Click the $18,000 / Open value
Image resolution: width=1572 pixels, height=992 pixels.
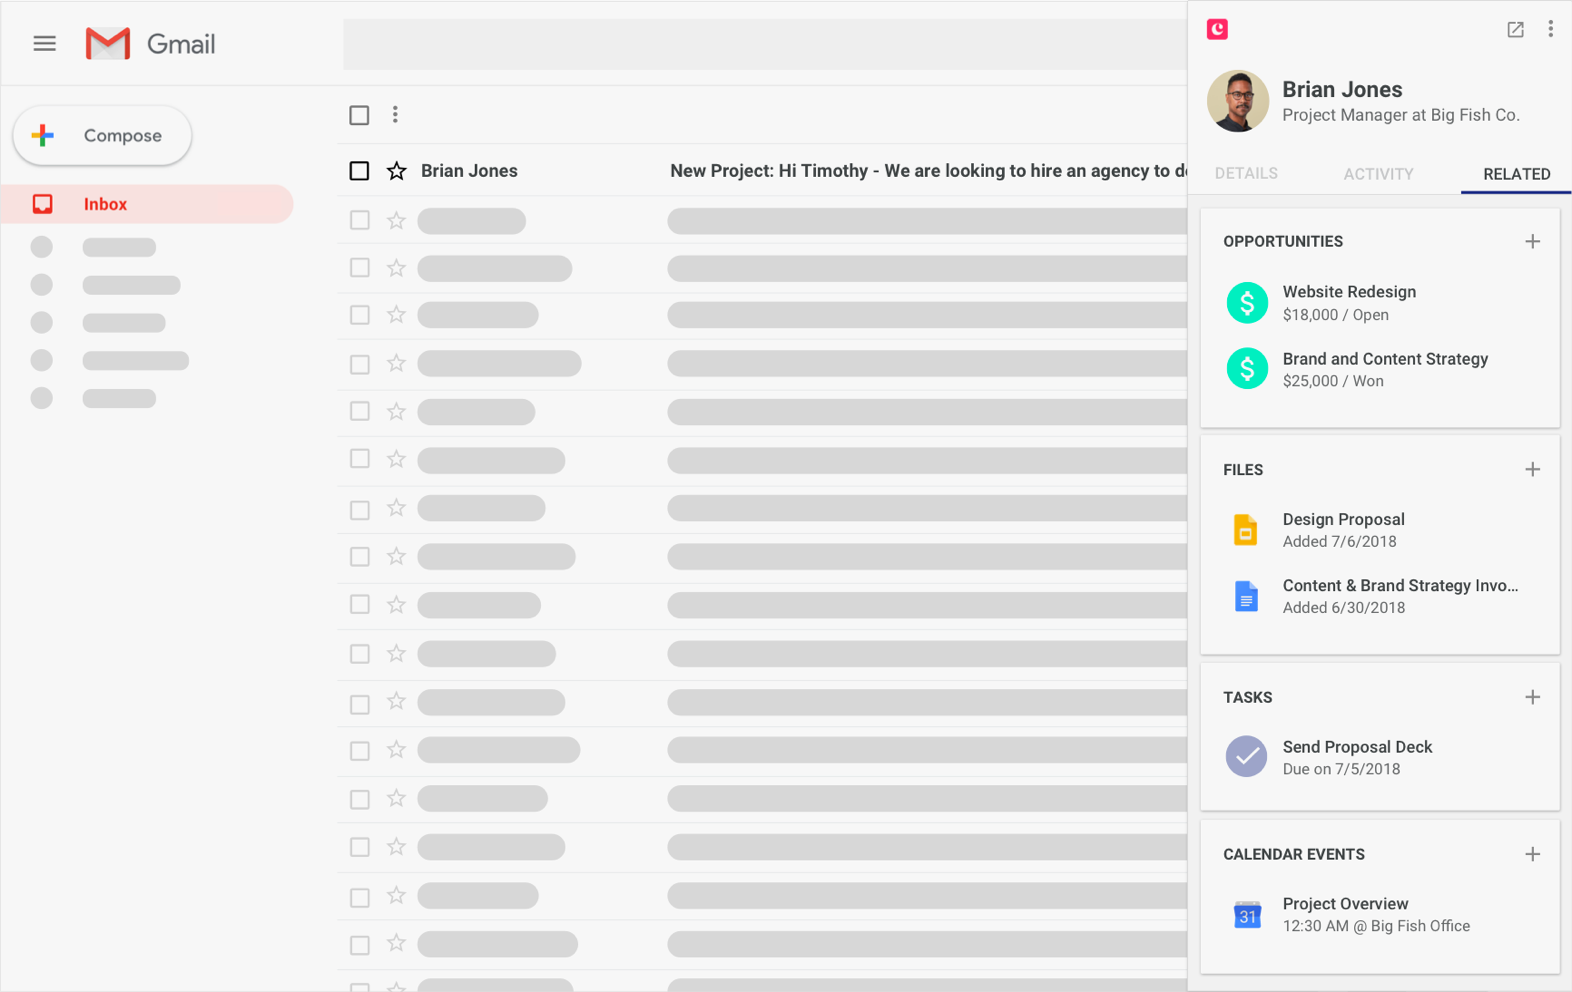[x=1335, y=315]
